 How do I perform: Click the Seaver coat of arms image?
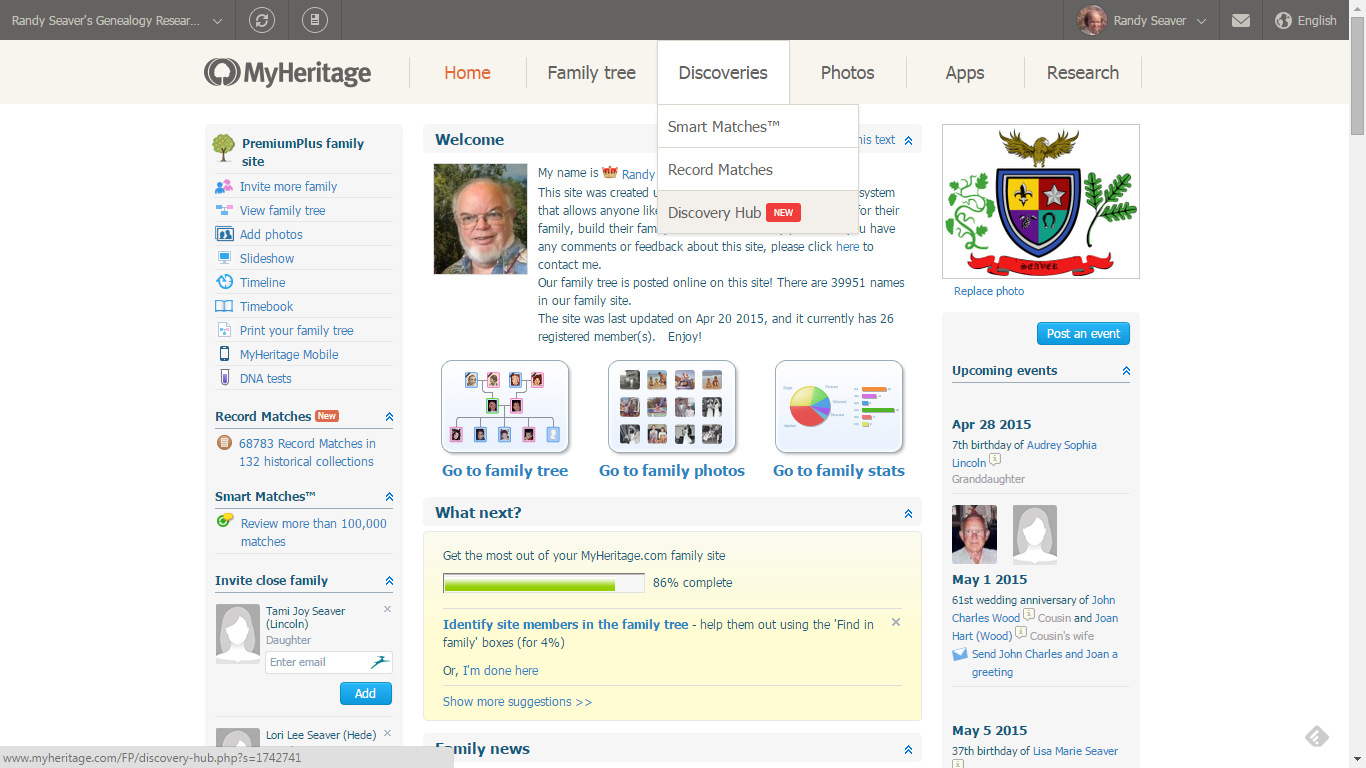pyautogui.click(x=1041, y=202)
